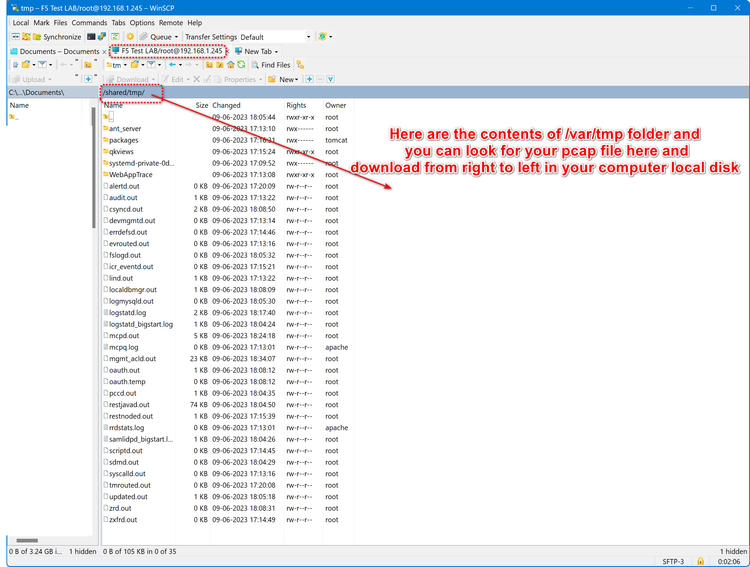Viewport: 750px width, 567px height.
Task: Open the Preferences gear icon
Action: pyautogui.click(x=129, y=37)
